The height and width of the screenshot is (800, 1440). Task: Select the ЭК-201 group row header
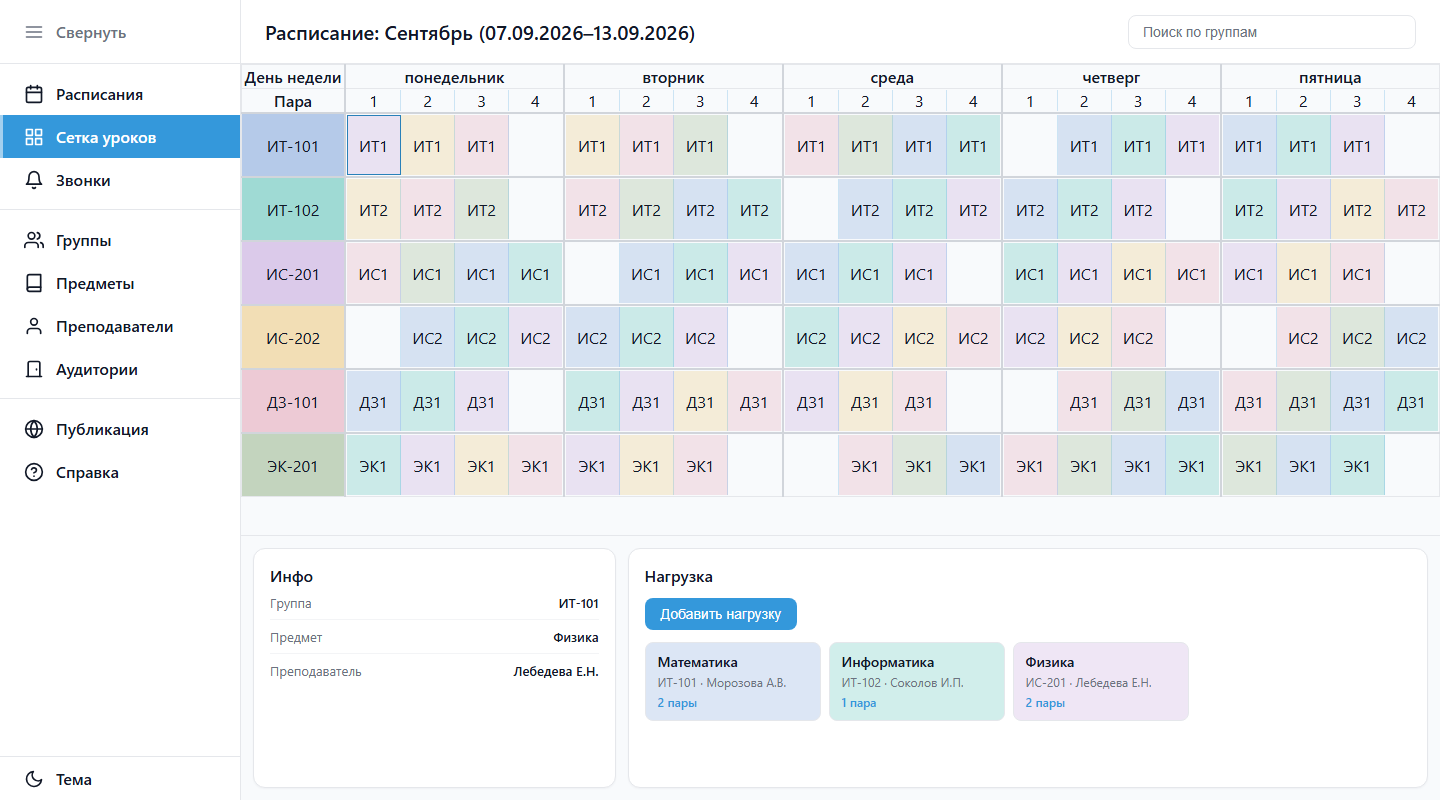click(x=293, y=466)
